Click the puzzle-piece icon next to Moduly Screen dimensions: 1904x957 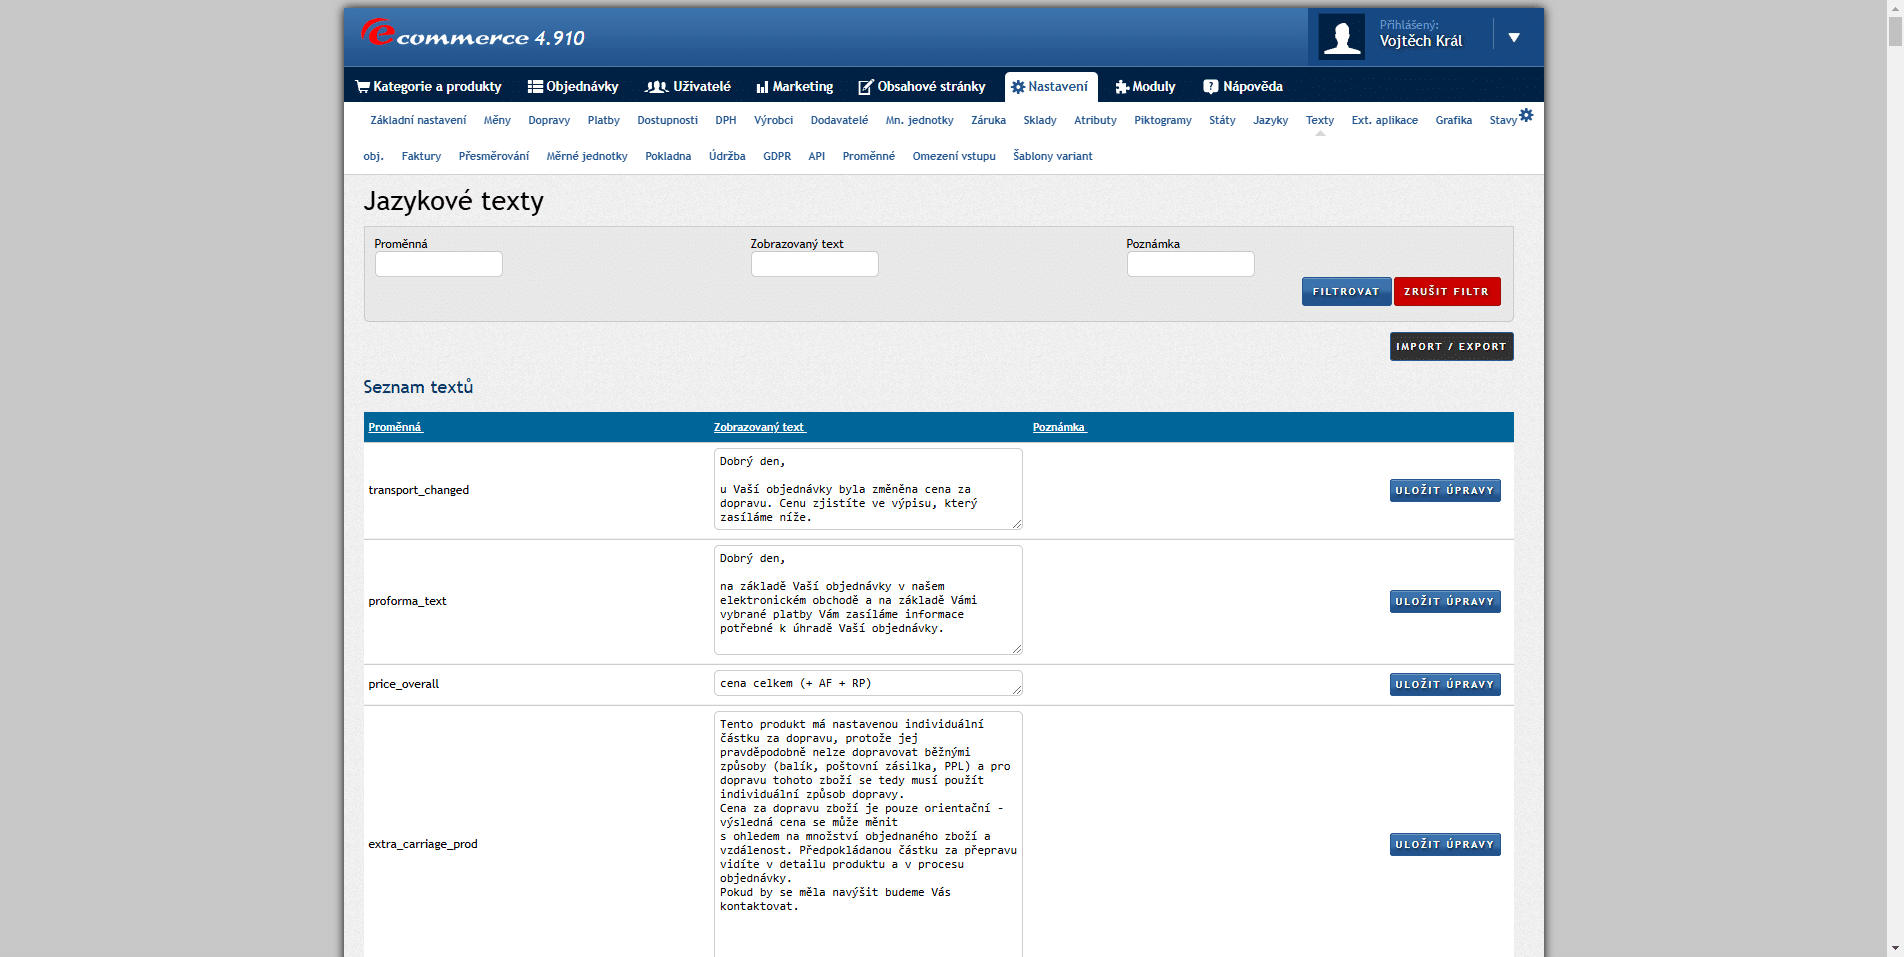pyautogui.click(x=1121, y=86)
